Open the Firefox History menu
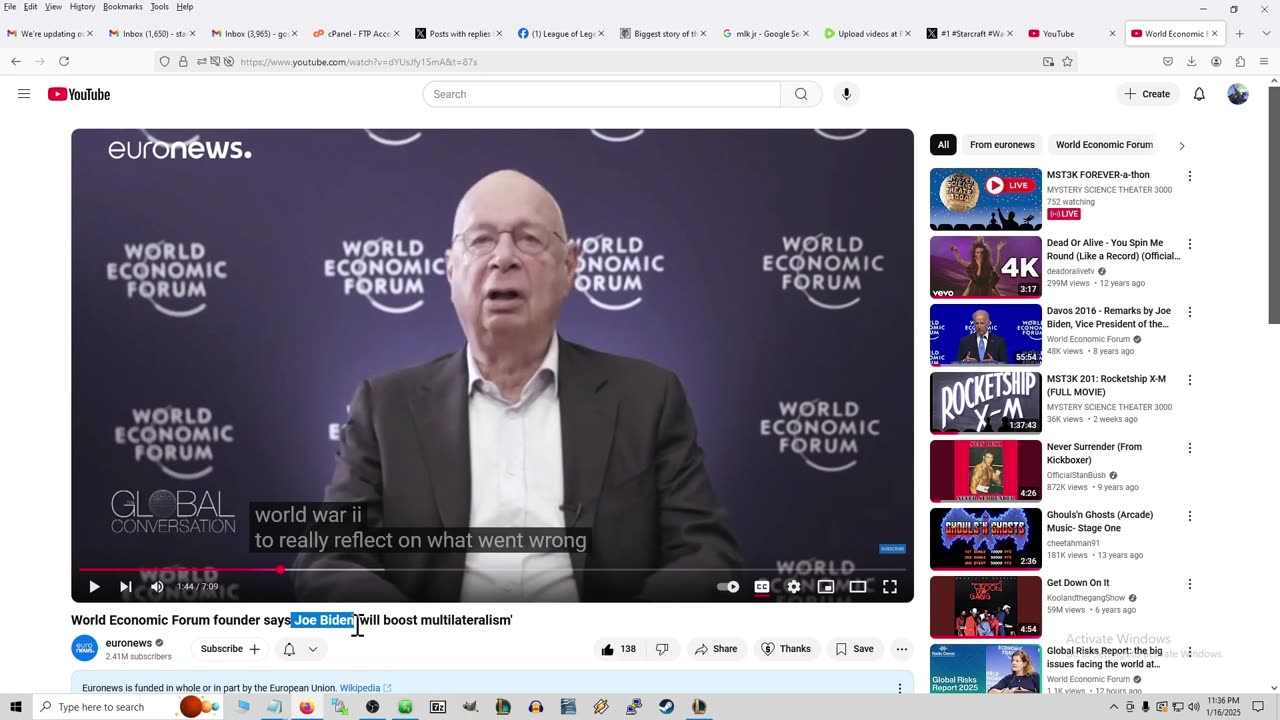 point(83,7)
